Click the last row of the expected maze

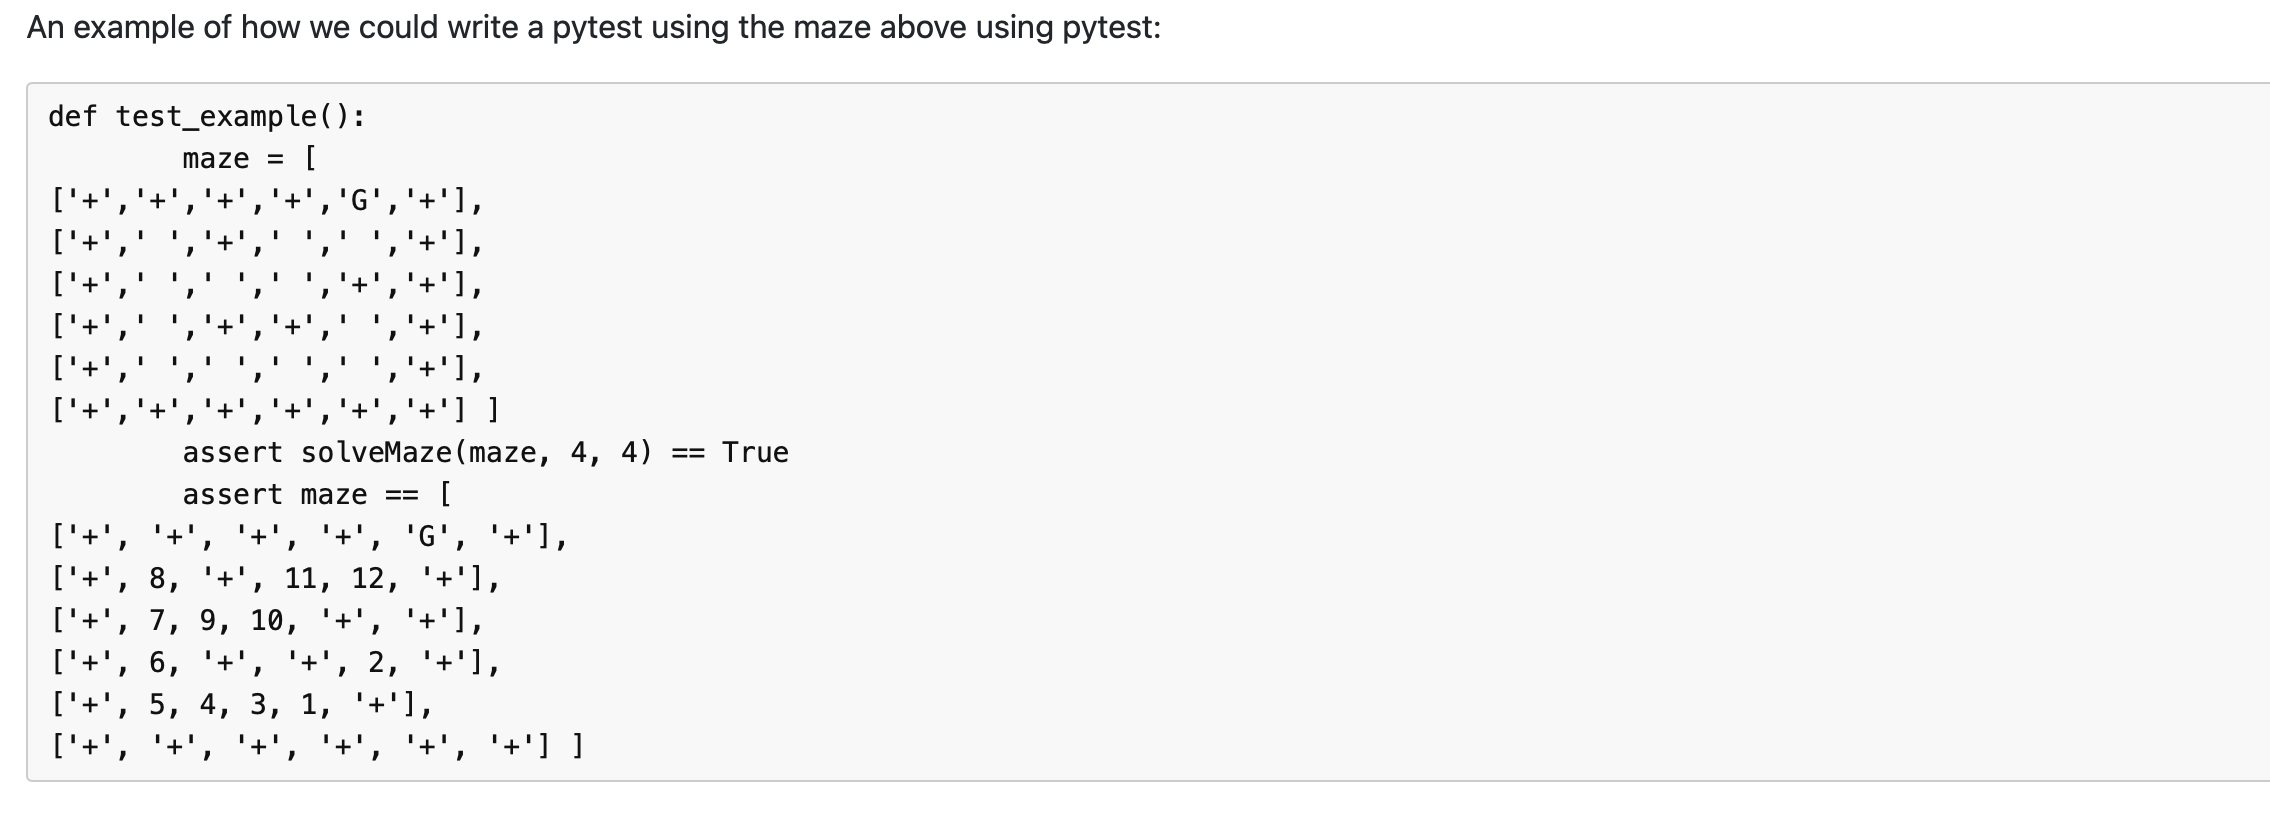(317, 747)
